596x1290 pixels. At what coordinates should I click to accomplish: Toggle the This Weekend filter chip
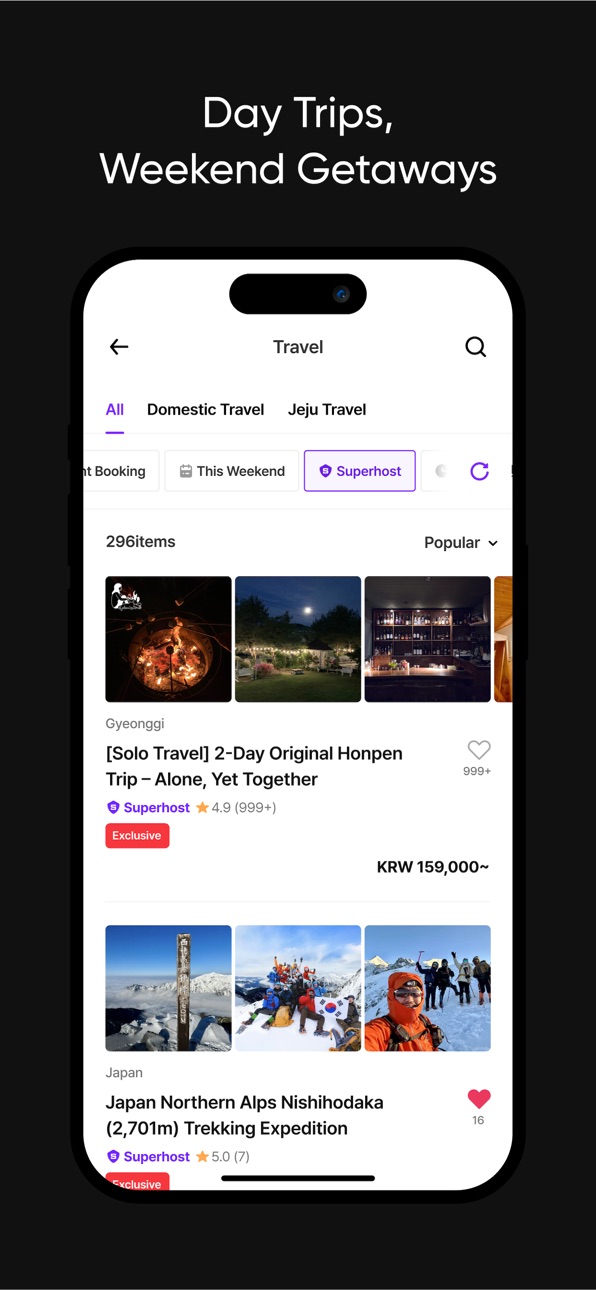[232, 471]
